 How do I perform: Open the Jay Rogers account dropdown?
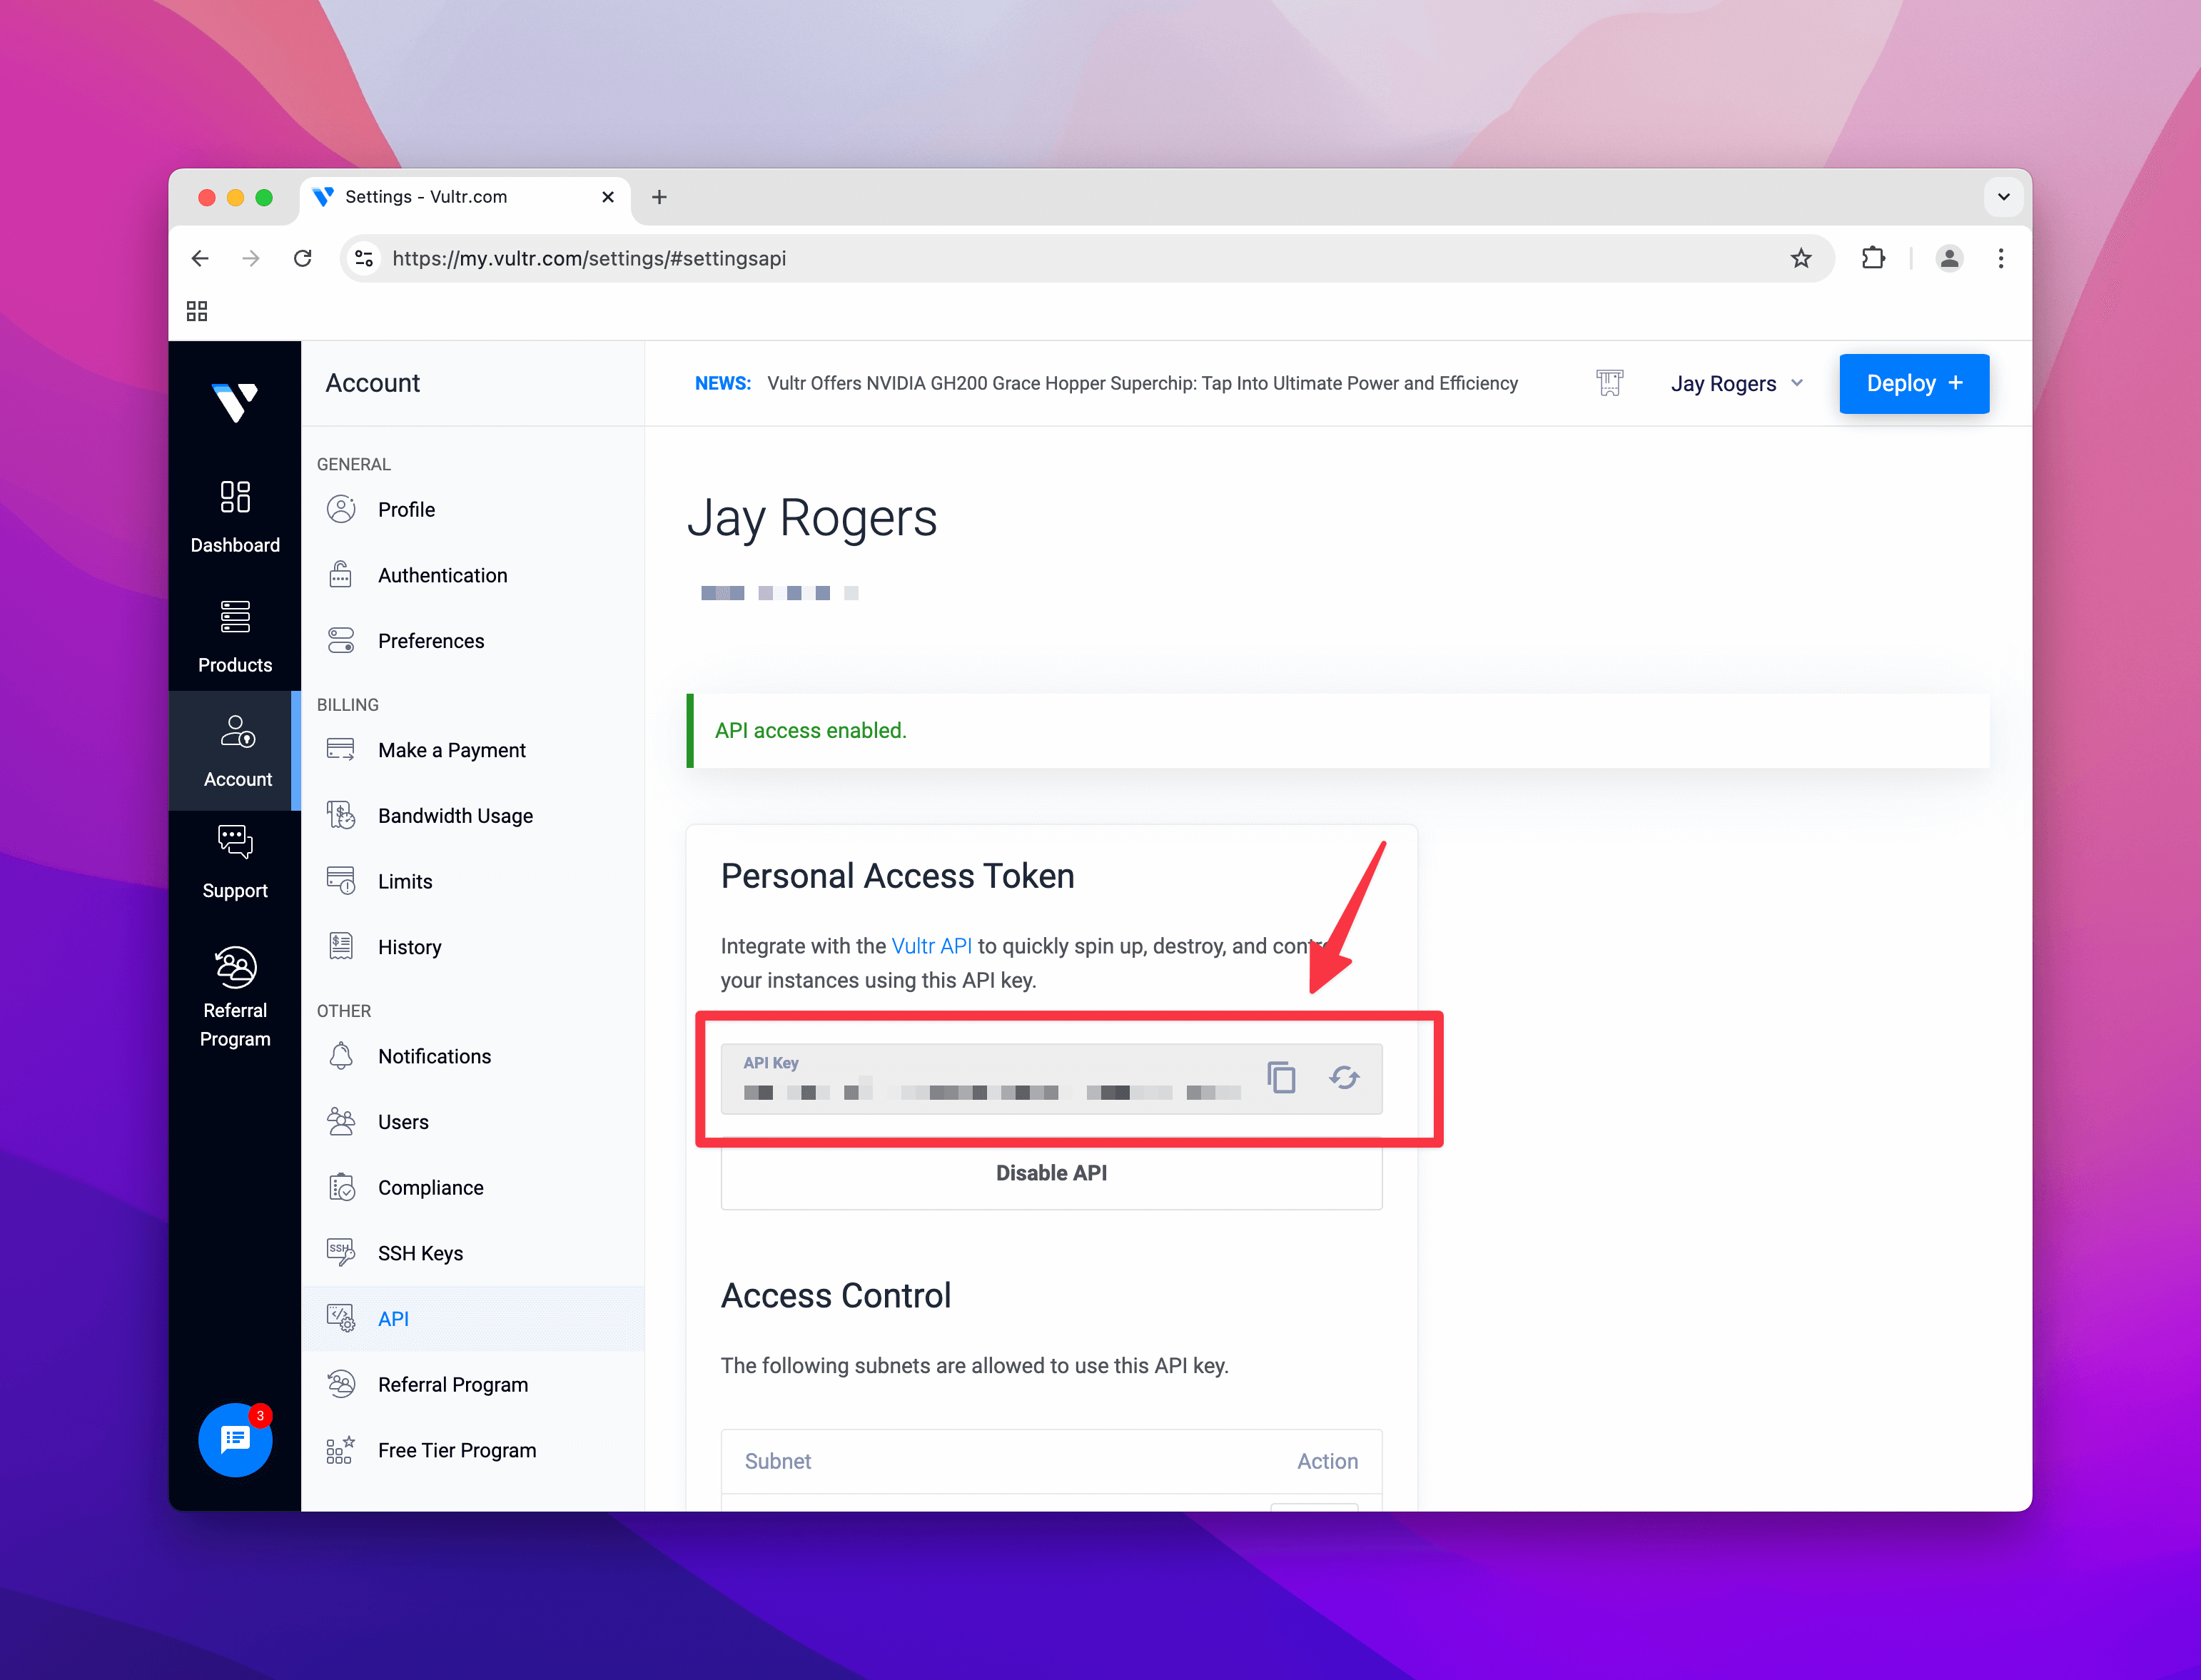1737,383
